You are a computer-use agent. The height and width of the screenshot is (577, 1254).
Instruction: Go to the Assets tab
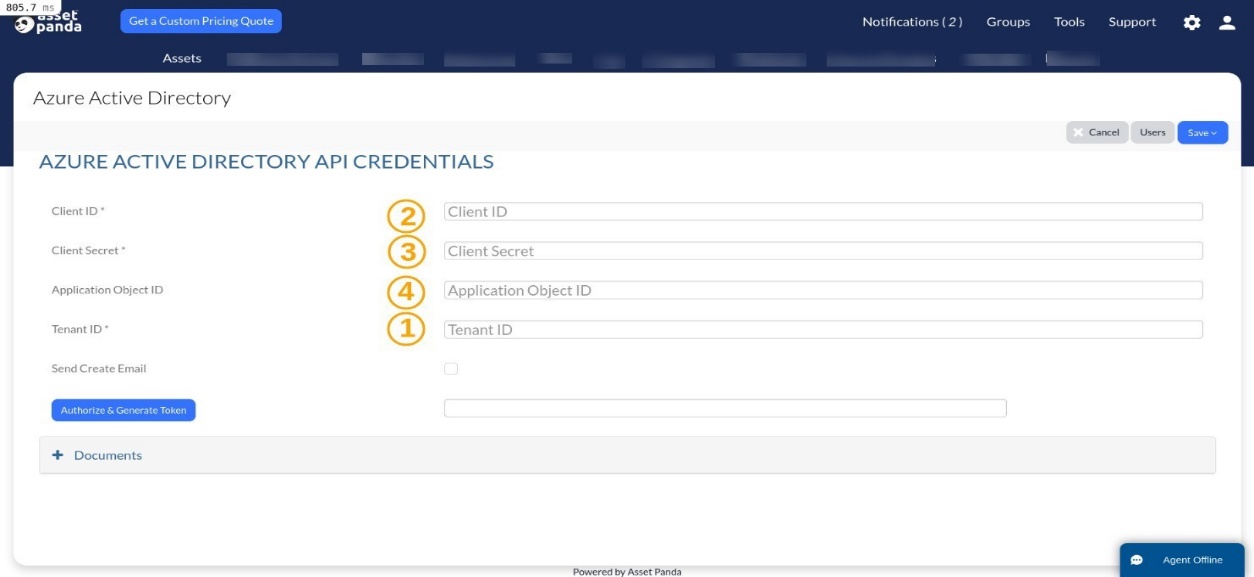[182, 58]
